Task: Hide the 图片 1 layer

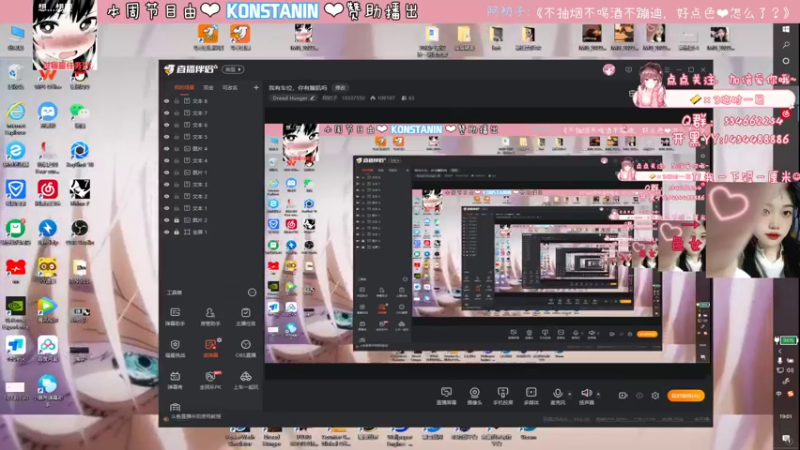Action: [166, 172]
